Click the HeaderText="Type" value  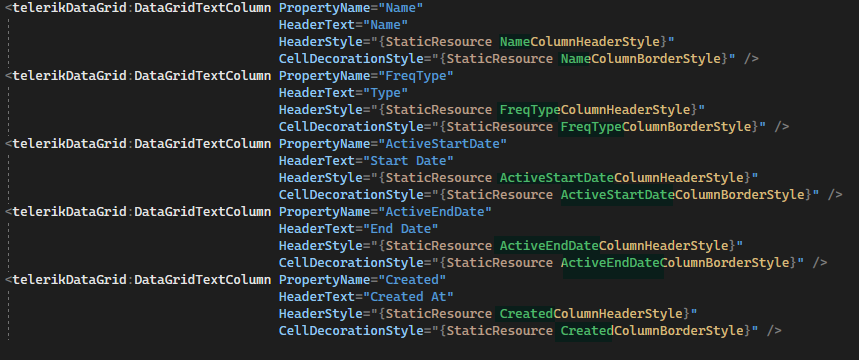tap(386, 93)
